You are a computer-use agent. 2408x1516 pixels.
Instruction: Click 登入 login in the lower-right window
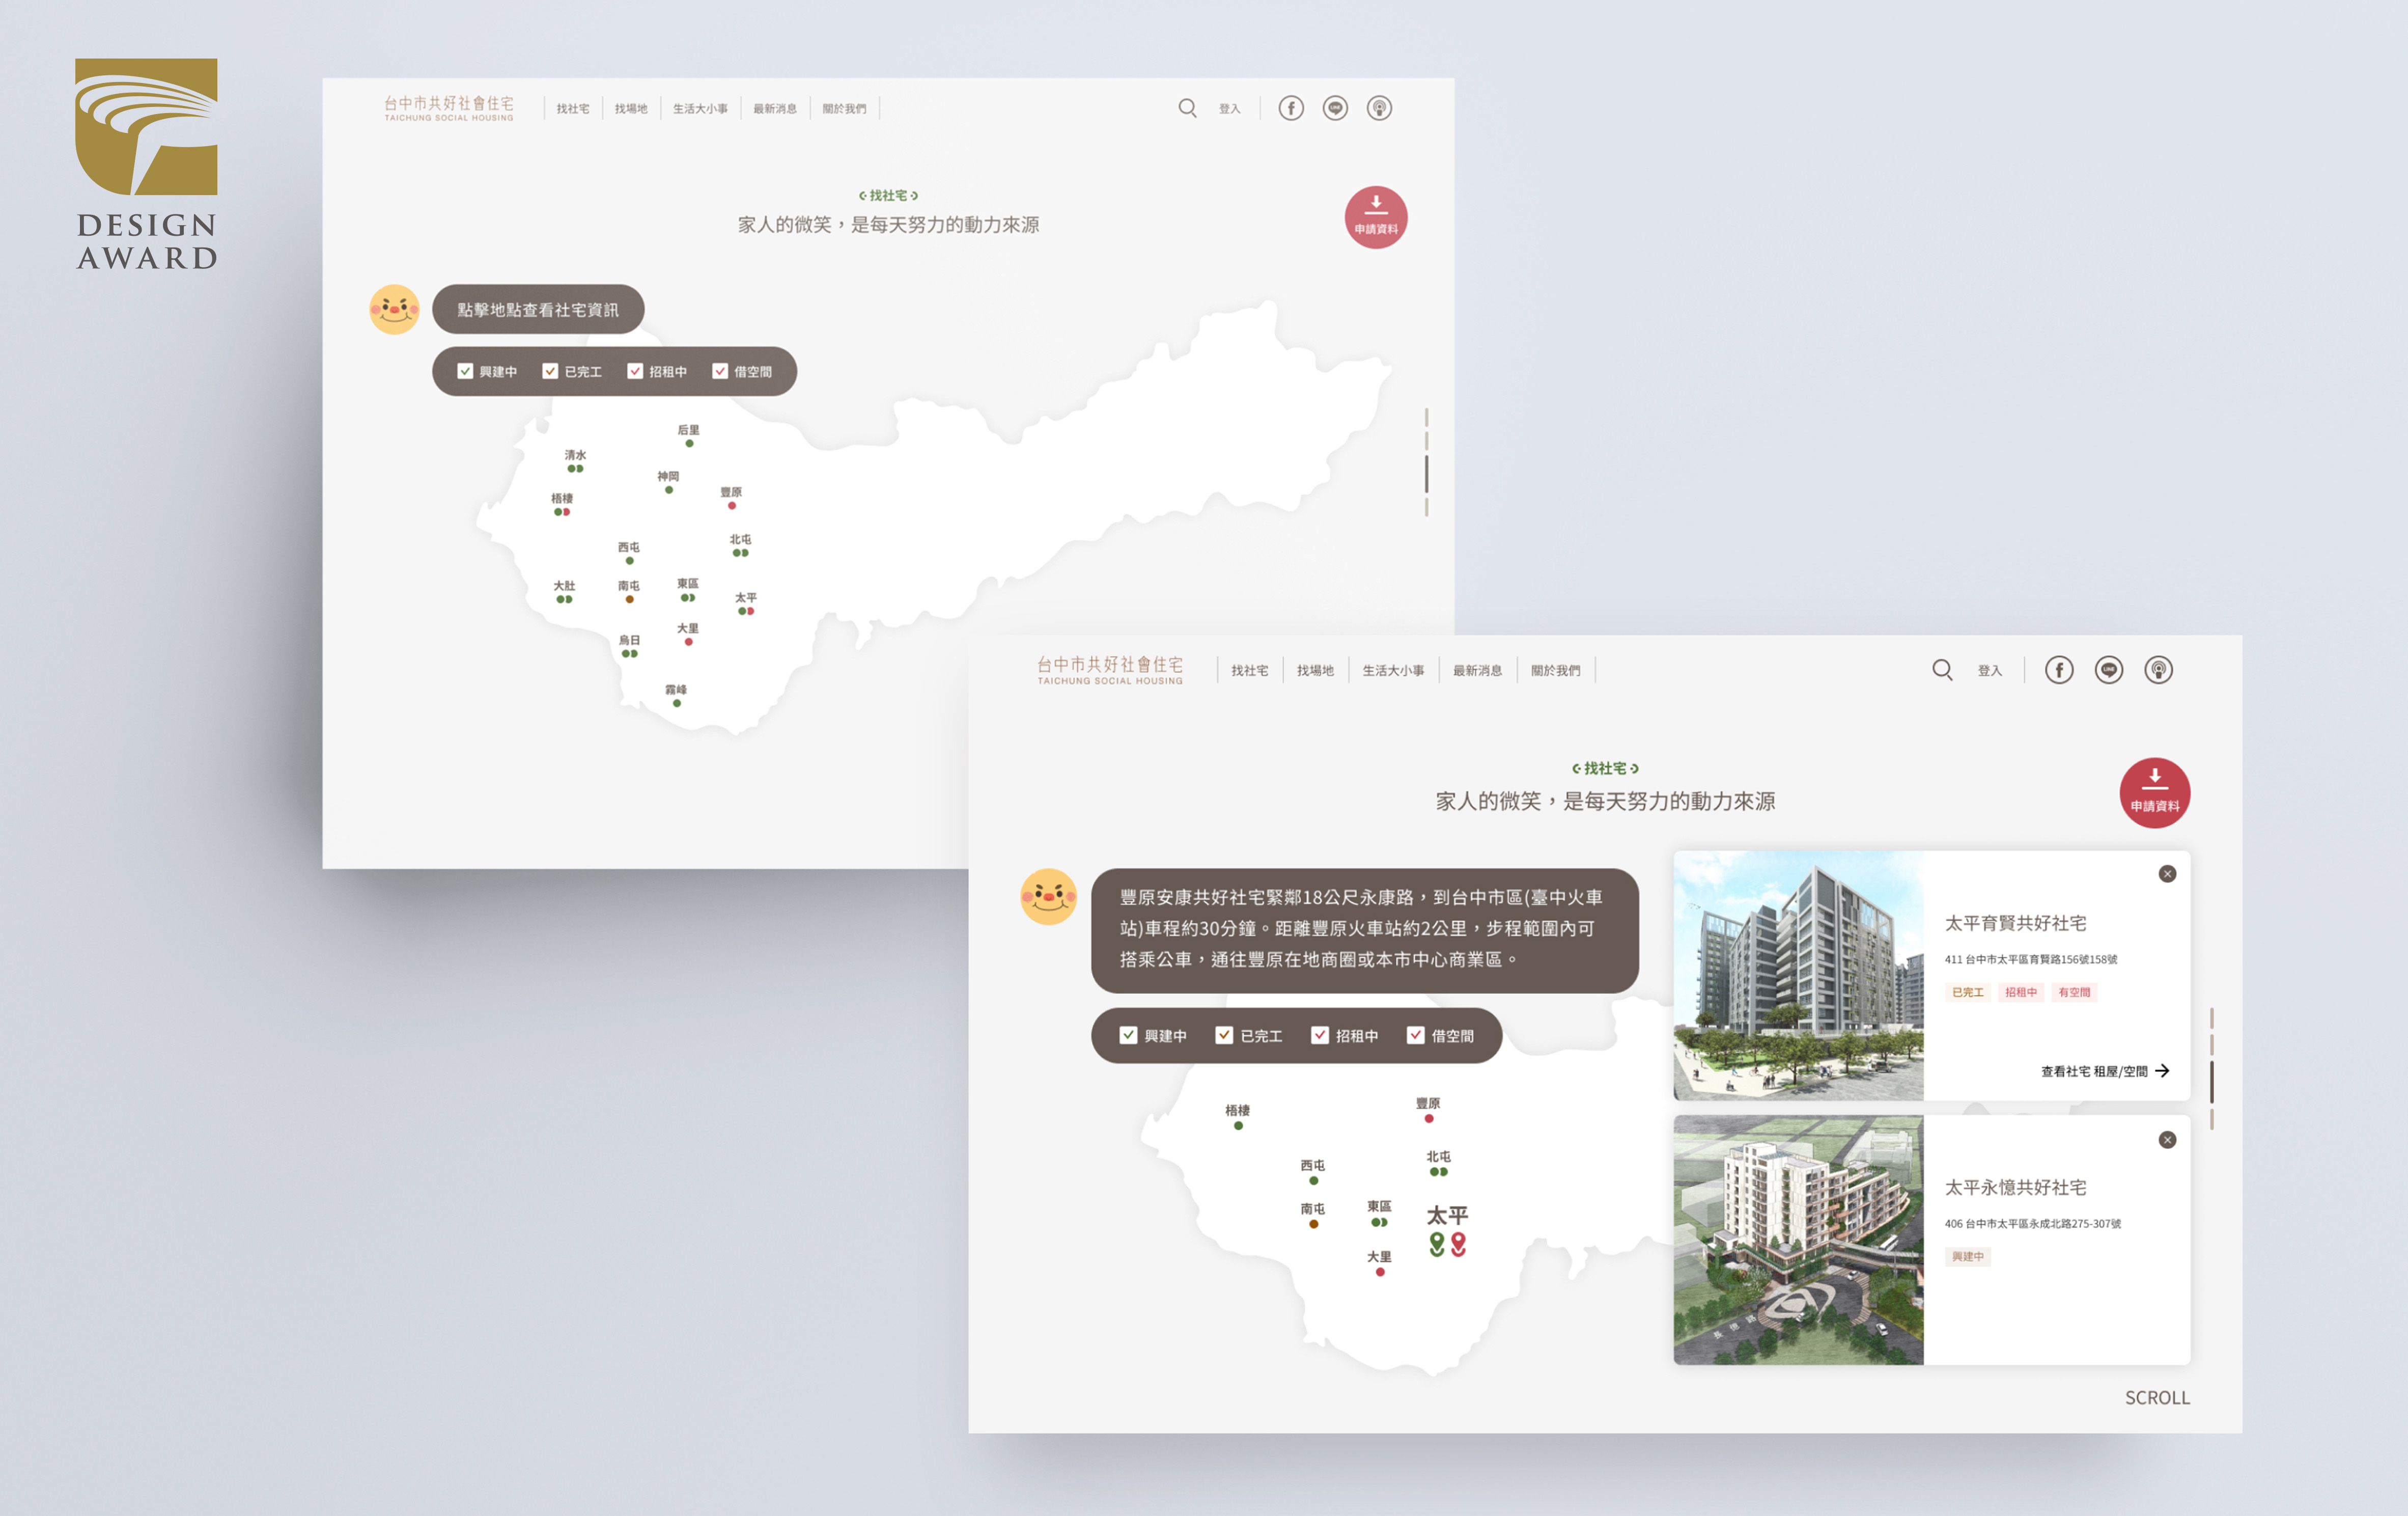pos(1989,671)
